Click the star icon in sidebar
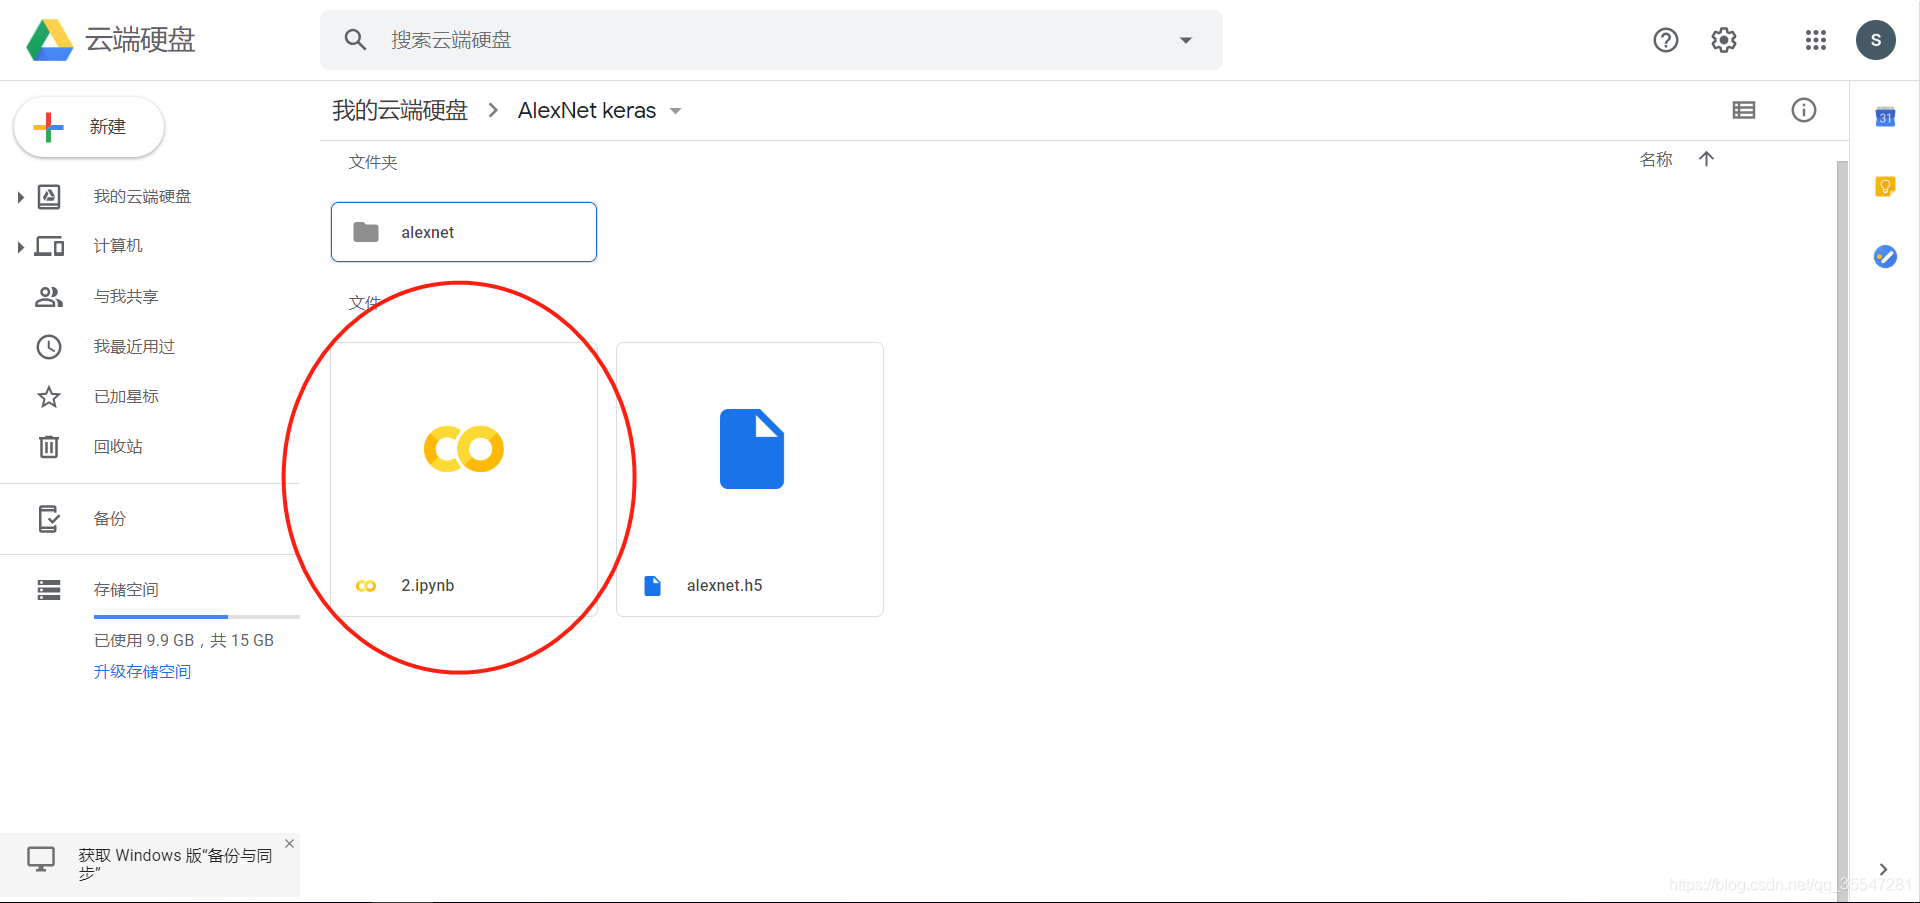 pos(49,396)
